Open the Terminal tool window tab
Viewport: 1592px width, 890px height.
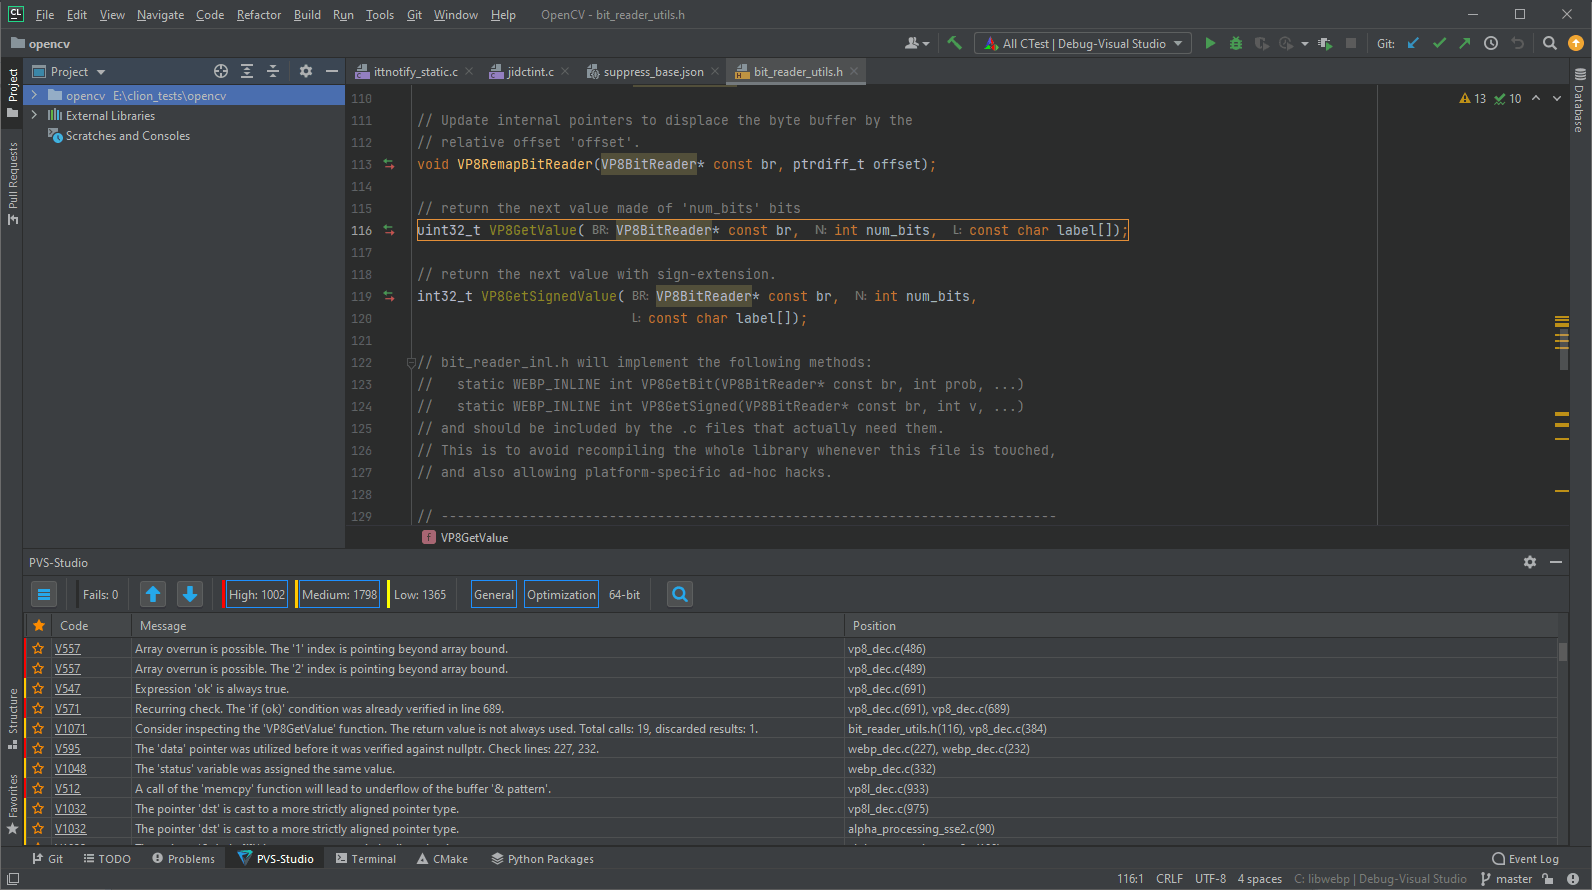tap(366, 859)
